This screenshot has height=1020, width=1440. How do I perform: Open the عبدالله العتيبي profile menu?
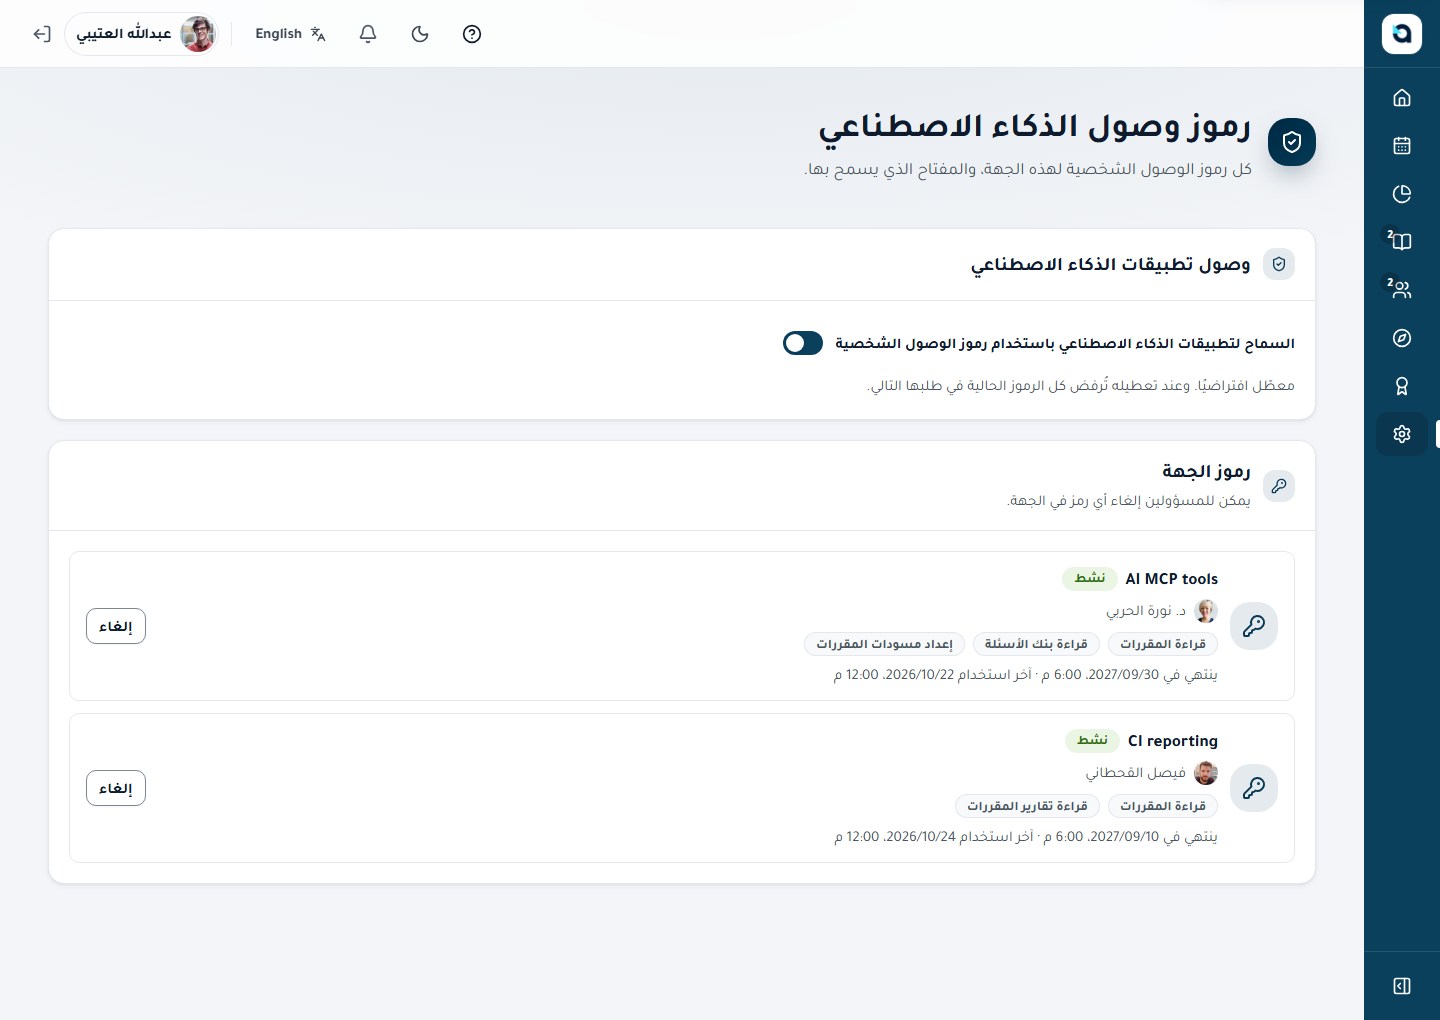(142, 34)
